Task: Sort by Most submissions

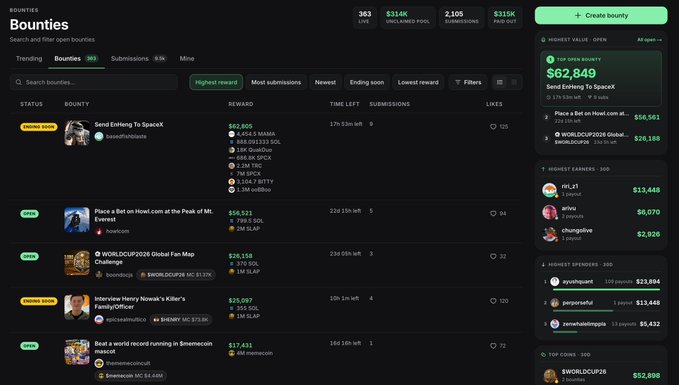Action: click(276, 82)
